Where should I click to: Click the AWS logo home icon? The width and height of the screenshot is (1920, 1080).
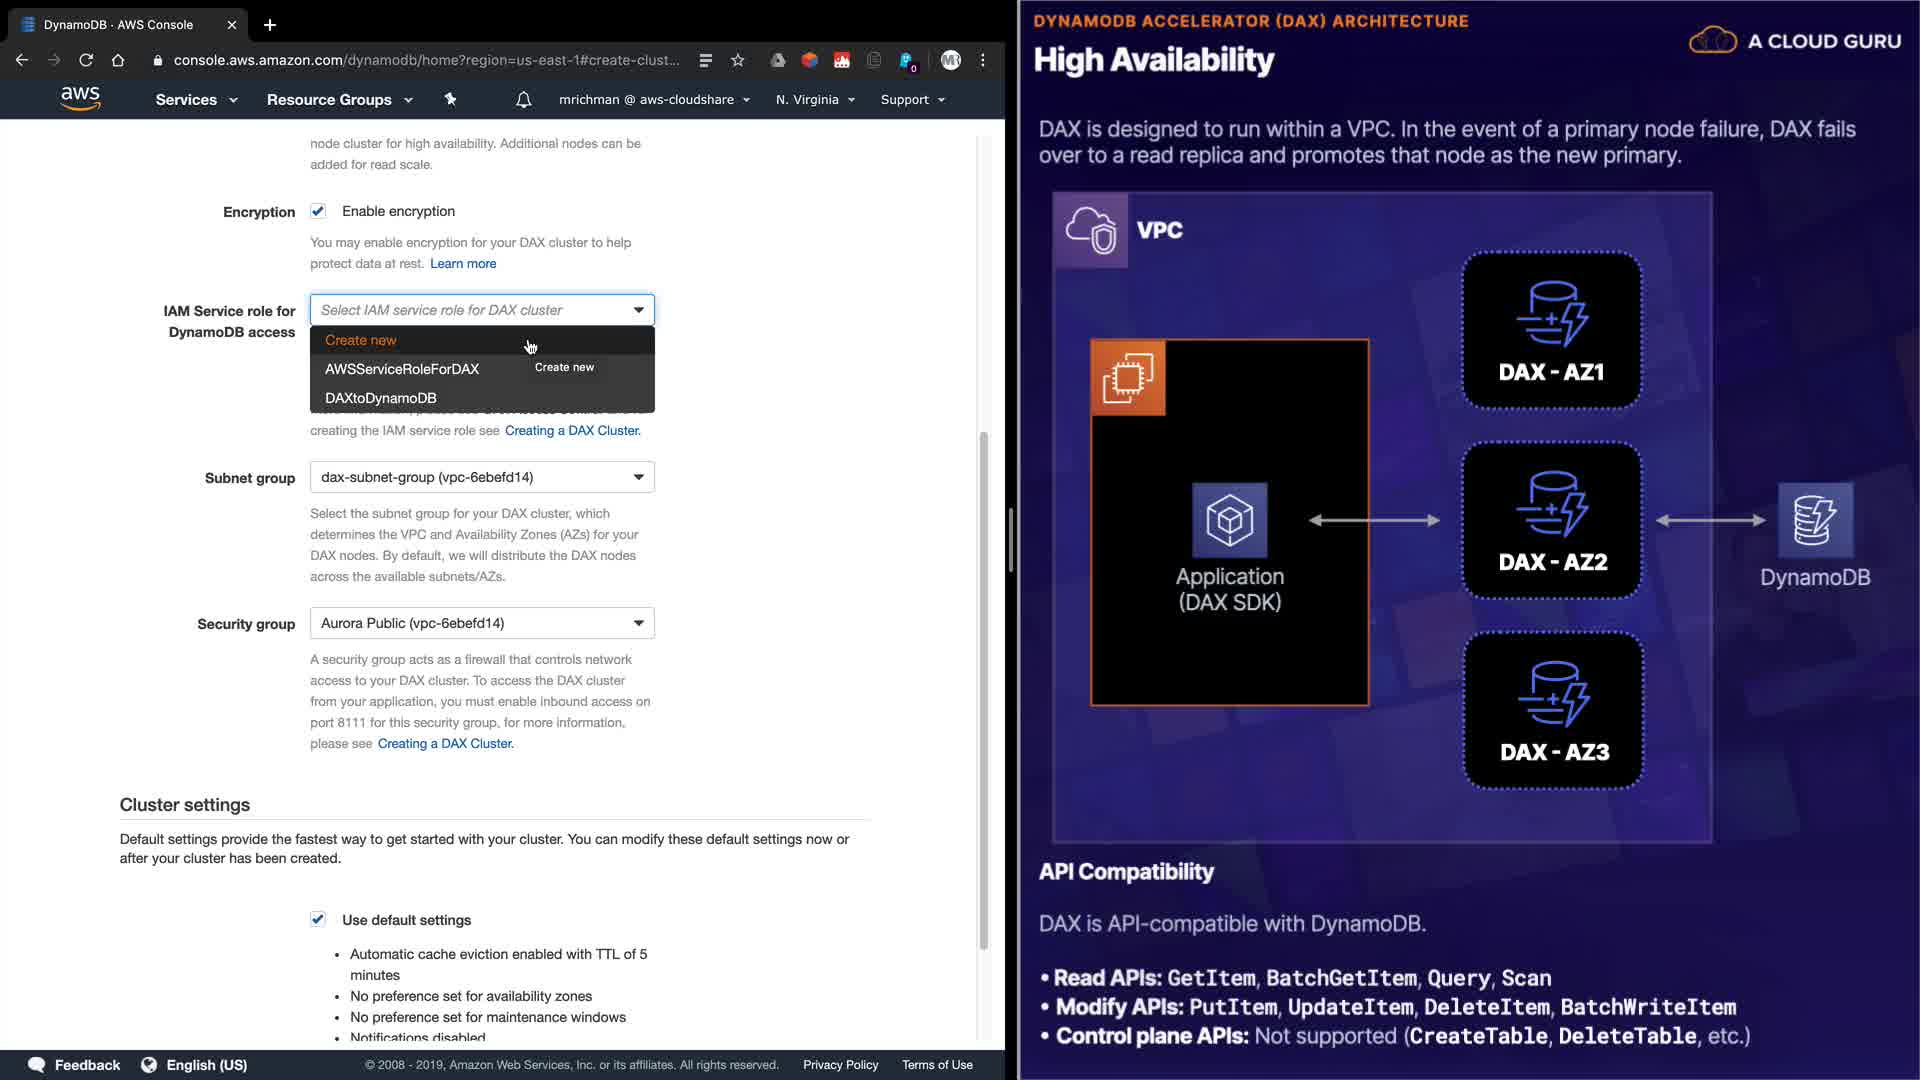click(x=80, y=98)
